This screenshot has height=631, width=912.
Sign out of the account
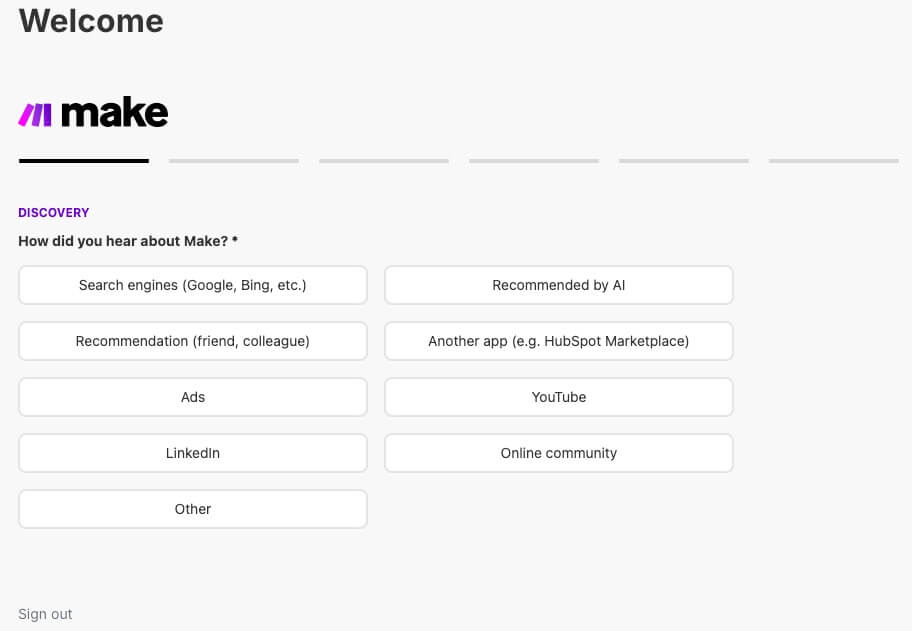click(45, 614)
